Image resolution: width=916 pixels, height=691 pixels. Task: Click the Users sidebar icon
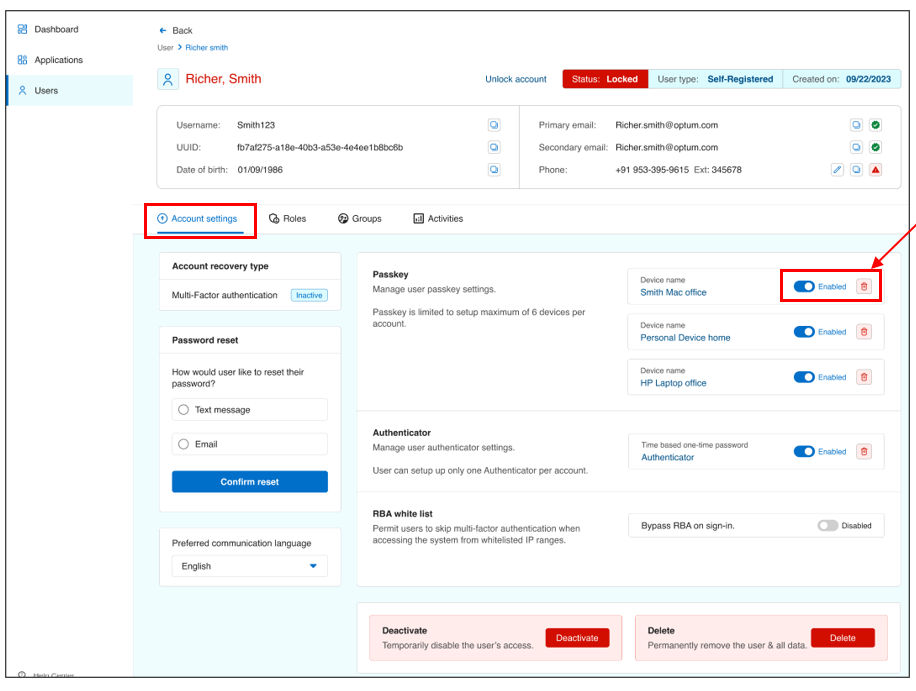pos(22,91)
